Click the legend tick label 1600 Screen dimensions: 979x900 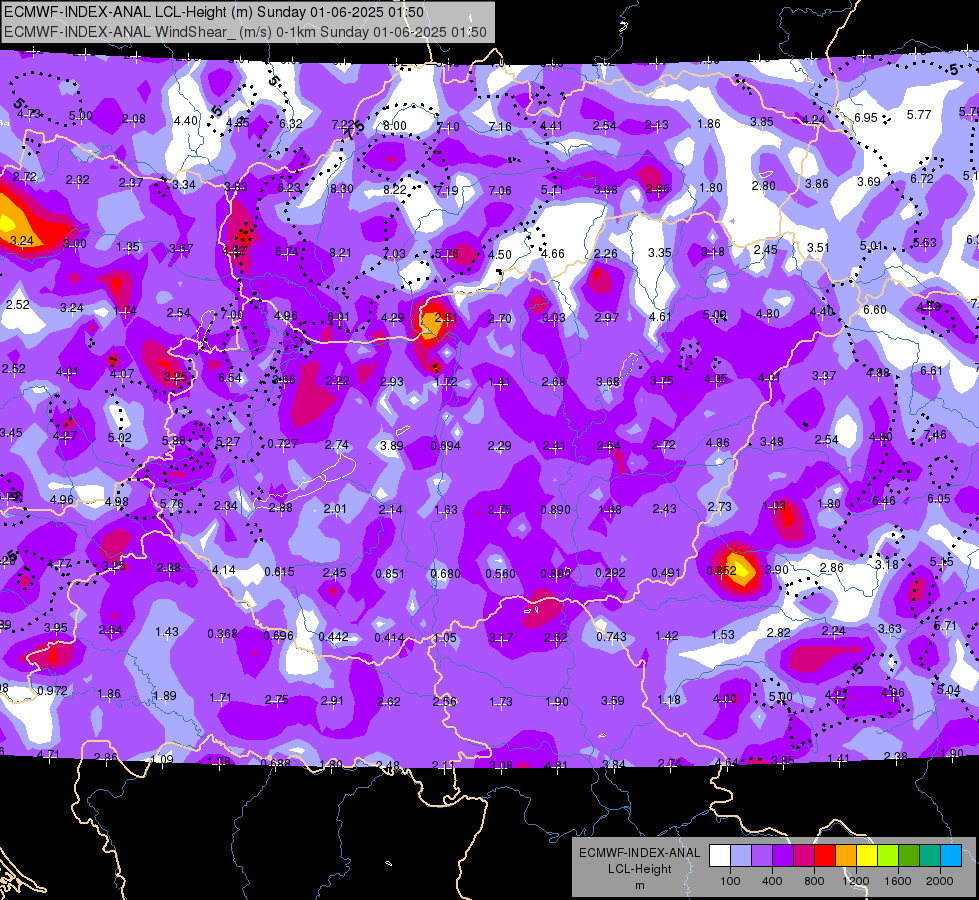click(x=898, y=881)
